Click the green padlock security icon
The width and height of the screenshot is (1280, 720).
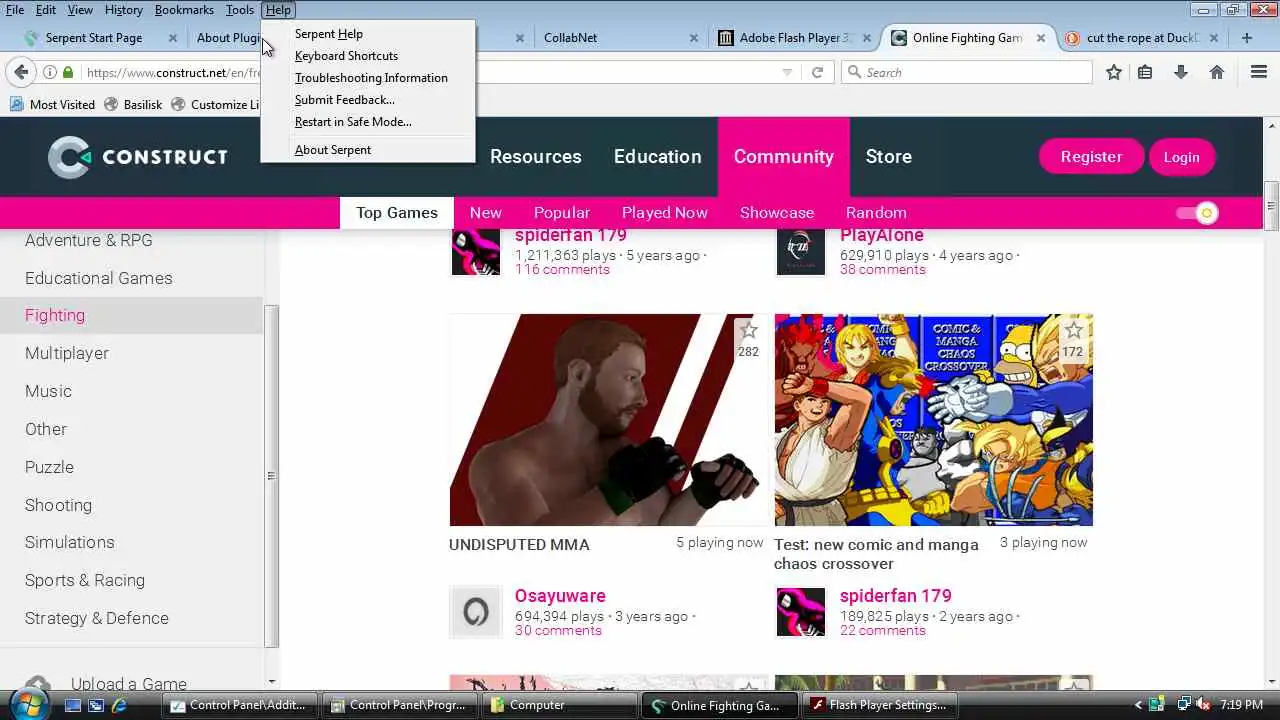click(x=68, y=72)
